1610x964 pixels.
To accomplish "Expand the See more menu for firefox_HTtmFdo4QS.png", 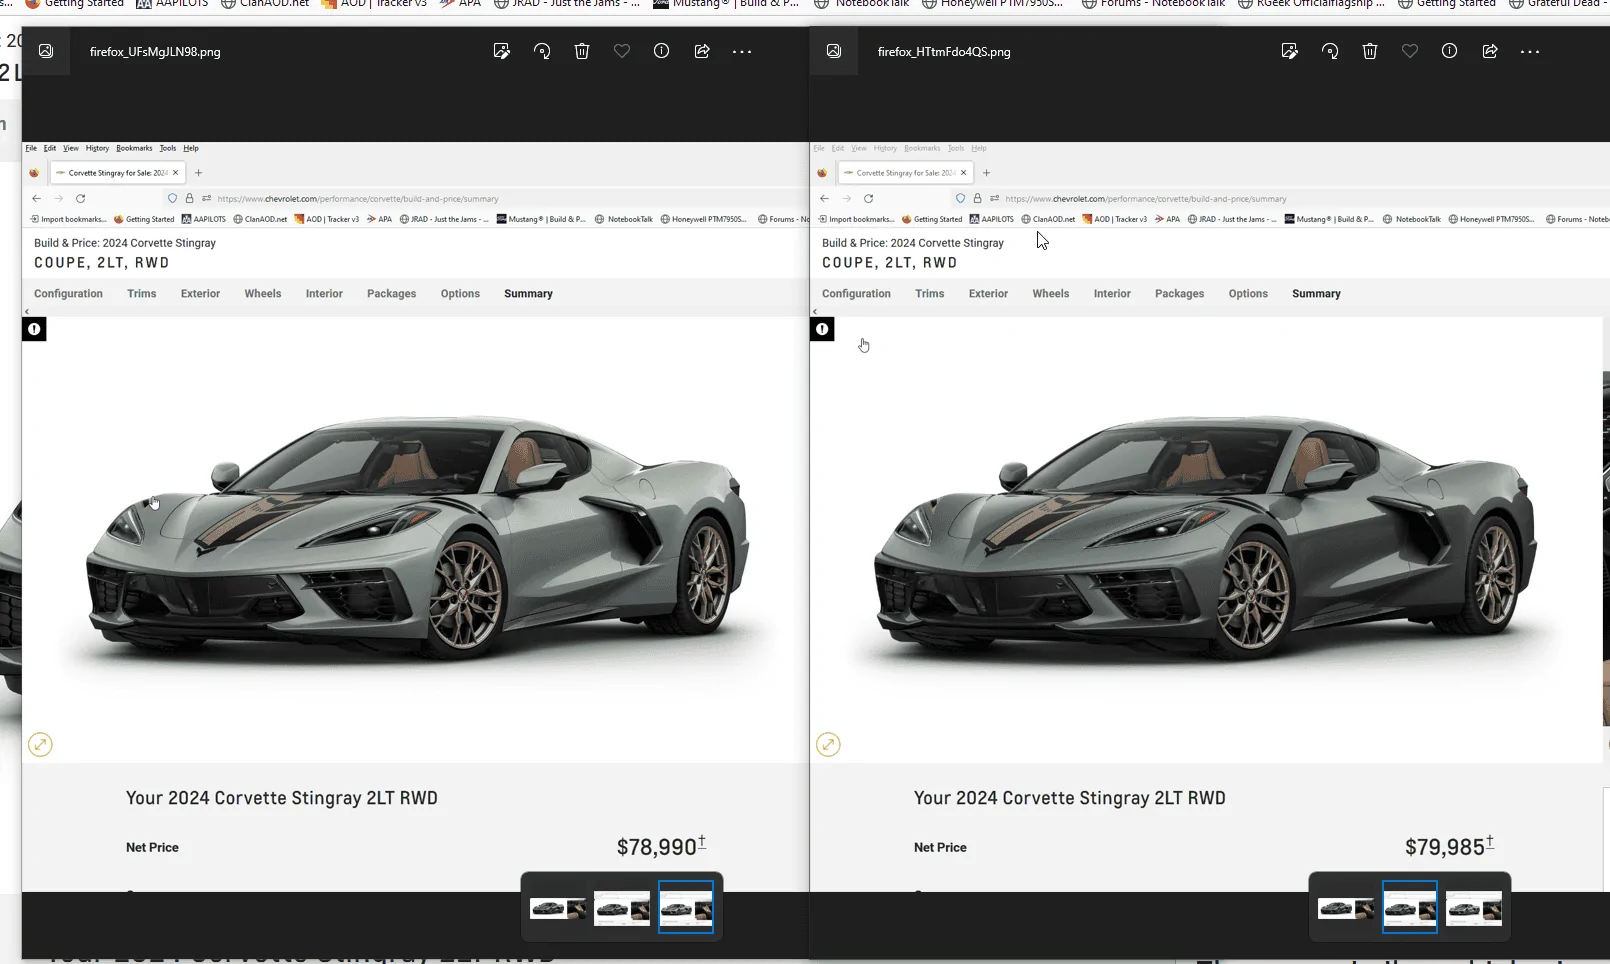I will (x=1530, y=51).
